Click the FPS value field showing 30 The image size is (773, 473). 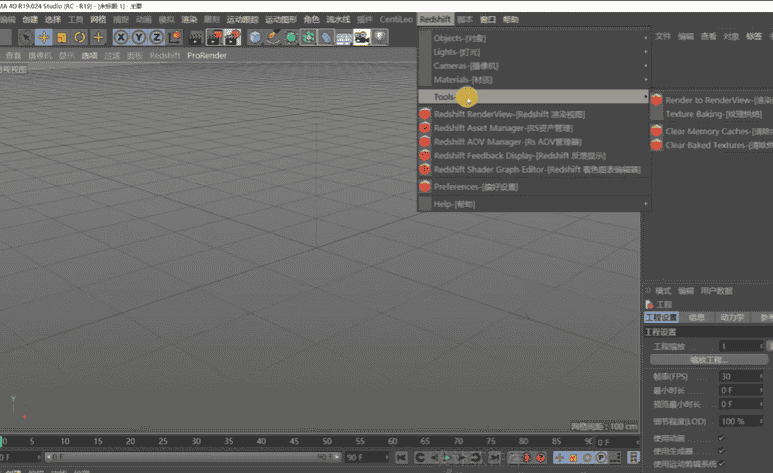[x=741, y=376]
